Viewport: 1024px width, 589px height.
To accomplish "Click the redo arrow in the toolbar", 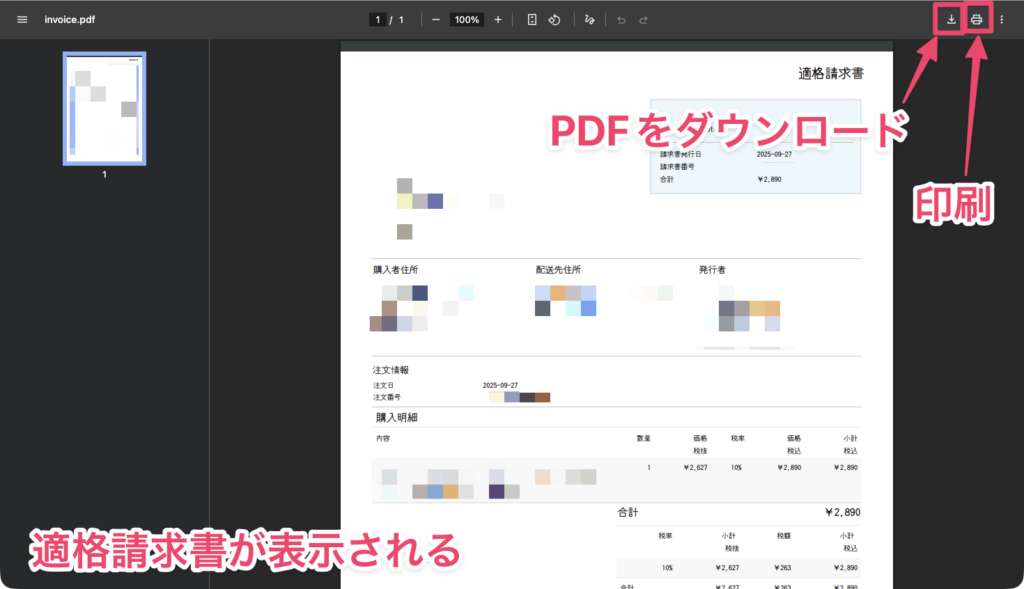I will click(x=643, y=20).
